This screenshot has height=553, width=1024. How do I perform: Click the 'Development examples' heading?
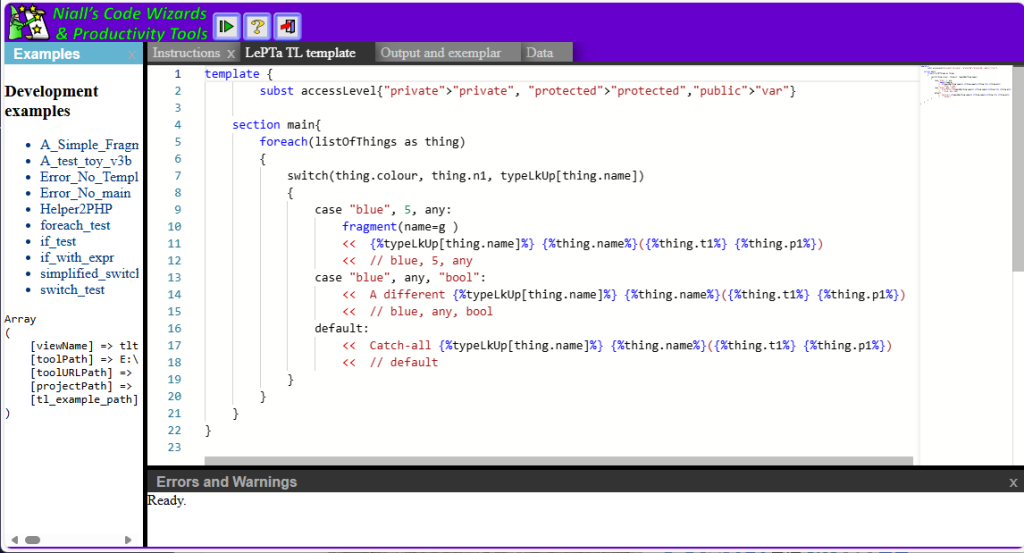pyautogui.click(x=52, y=101)
